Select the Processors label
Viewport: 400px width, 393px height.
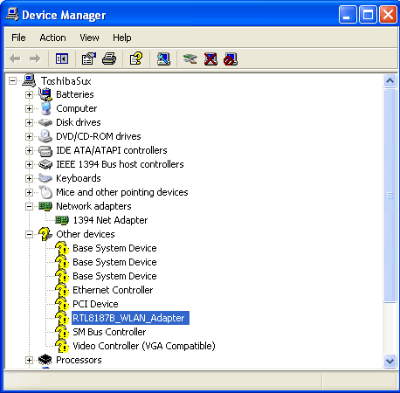tap(79, 360)
